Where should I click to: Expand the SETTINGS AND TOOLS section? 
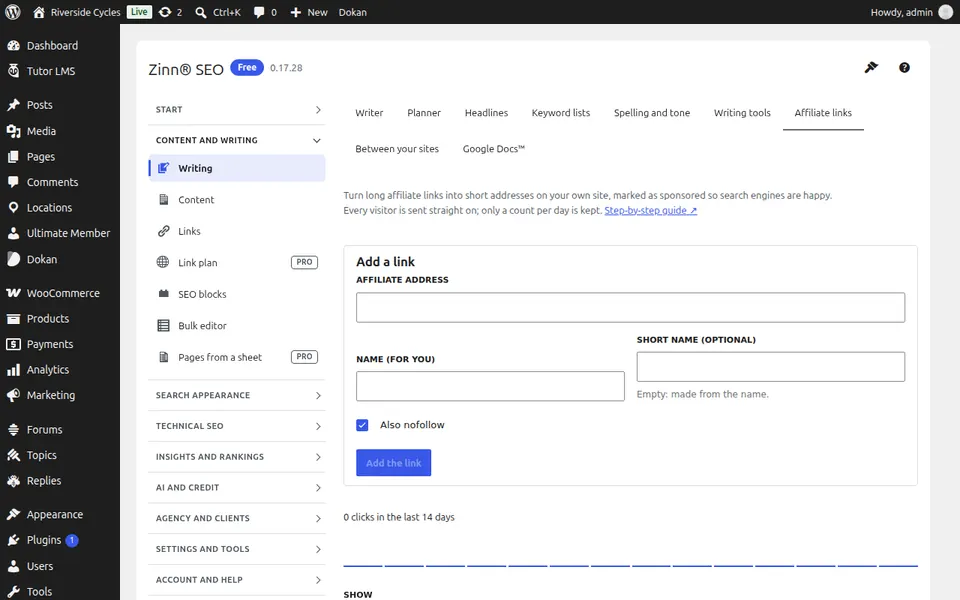click(236, 549)
